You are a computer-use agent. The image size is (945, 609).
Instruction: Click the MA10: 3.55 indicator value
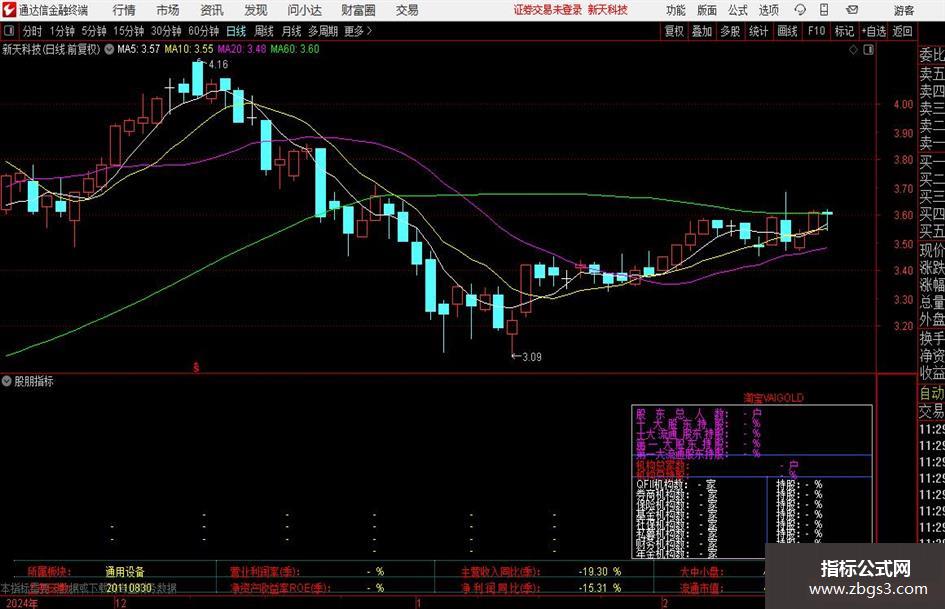pyautogui.click(x=189, y=49)
